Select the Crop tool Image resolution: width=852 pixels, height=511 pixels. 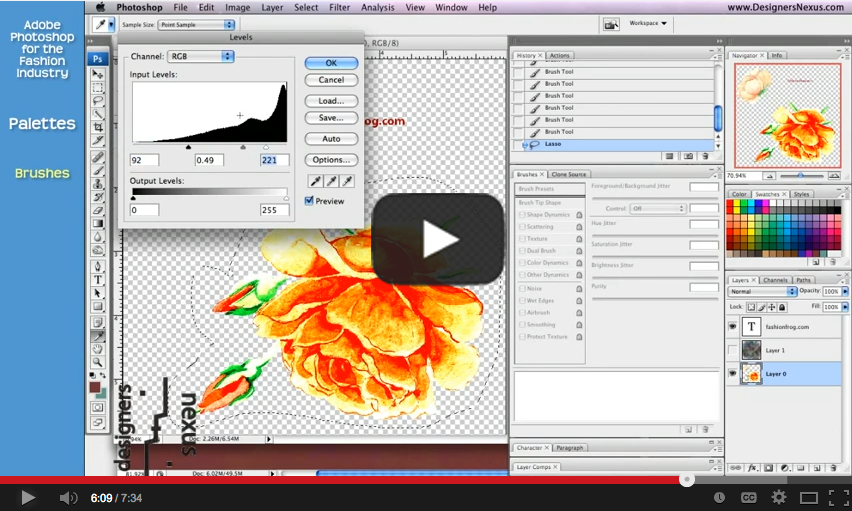(x=98, y=127)
